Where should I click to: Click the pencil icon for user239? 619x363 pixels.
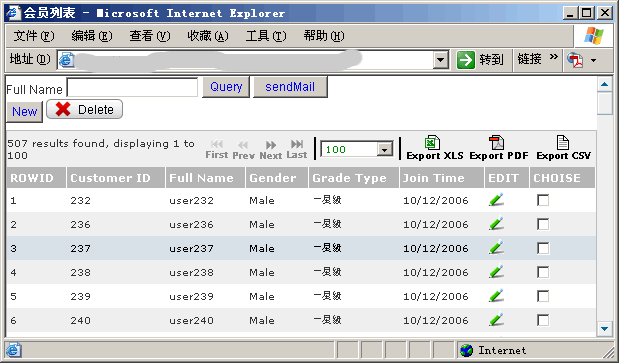(496, 296)
